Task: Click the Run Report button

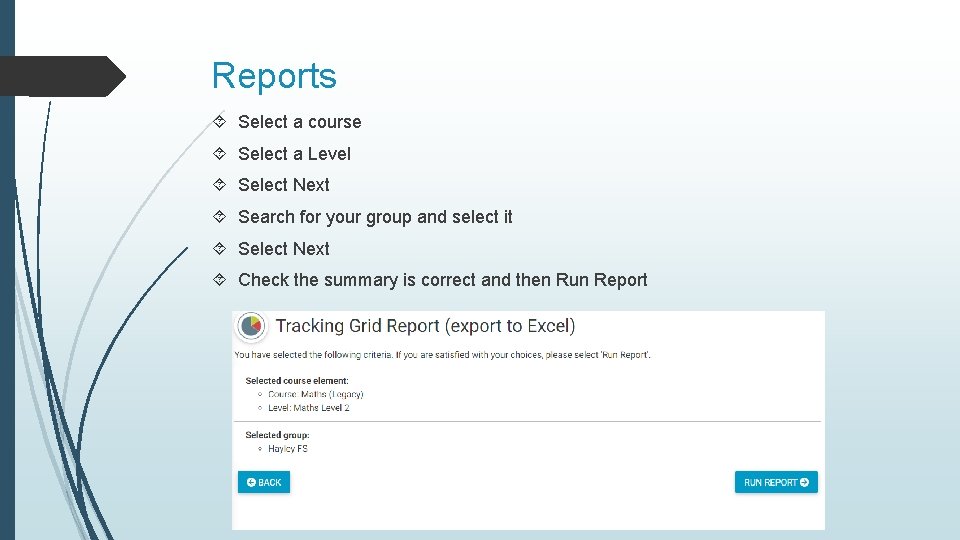Action: (x=776, y=482)
